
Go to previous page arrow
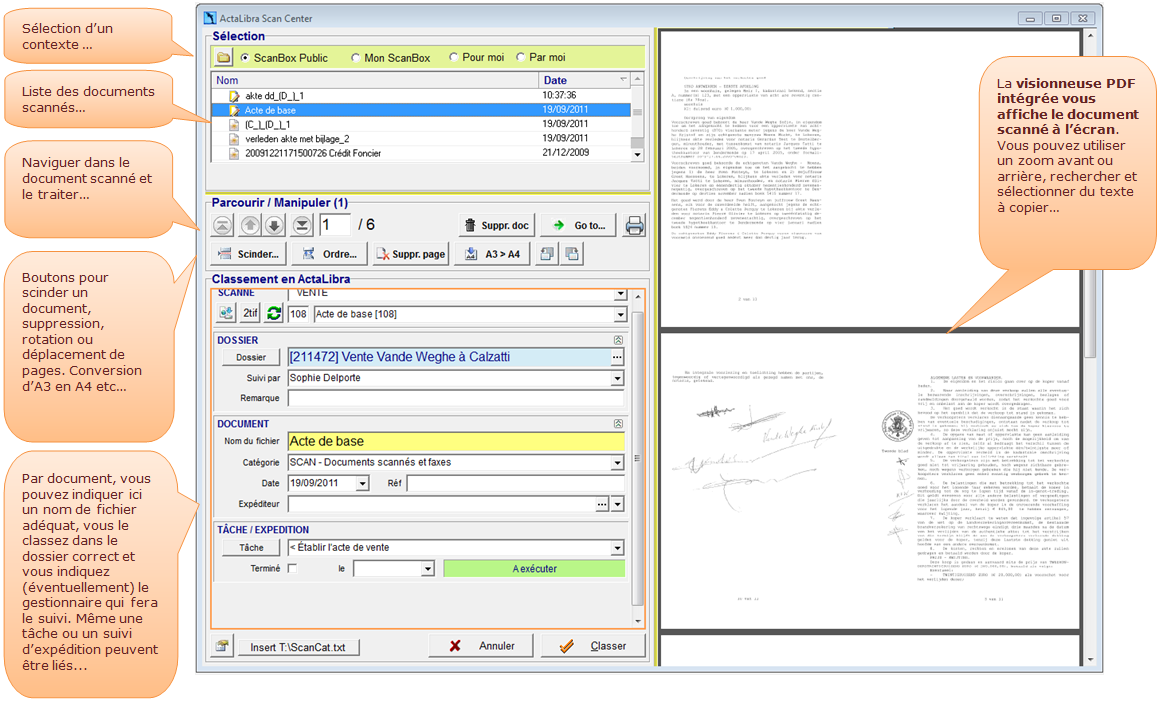250,225
